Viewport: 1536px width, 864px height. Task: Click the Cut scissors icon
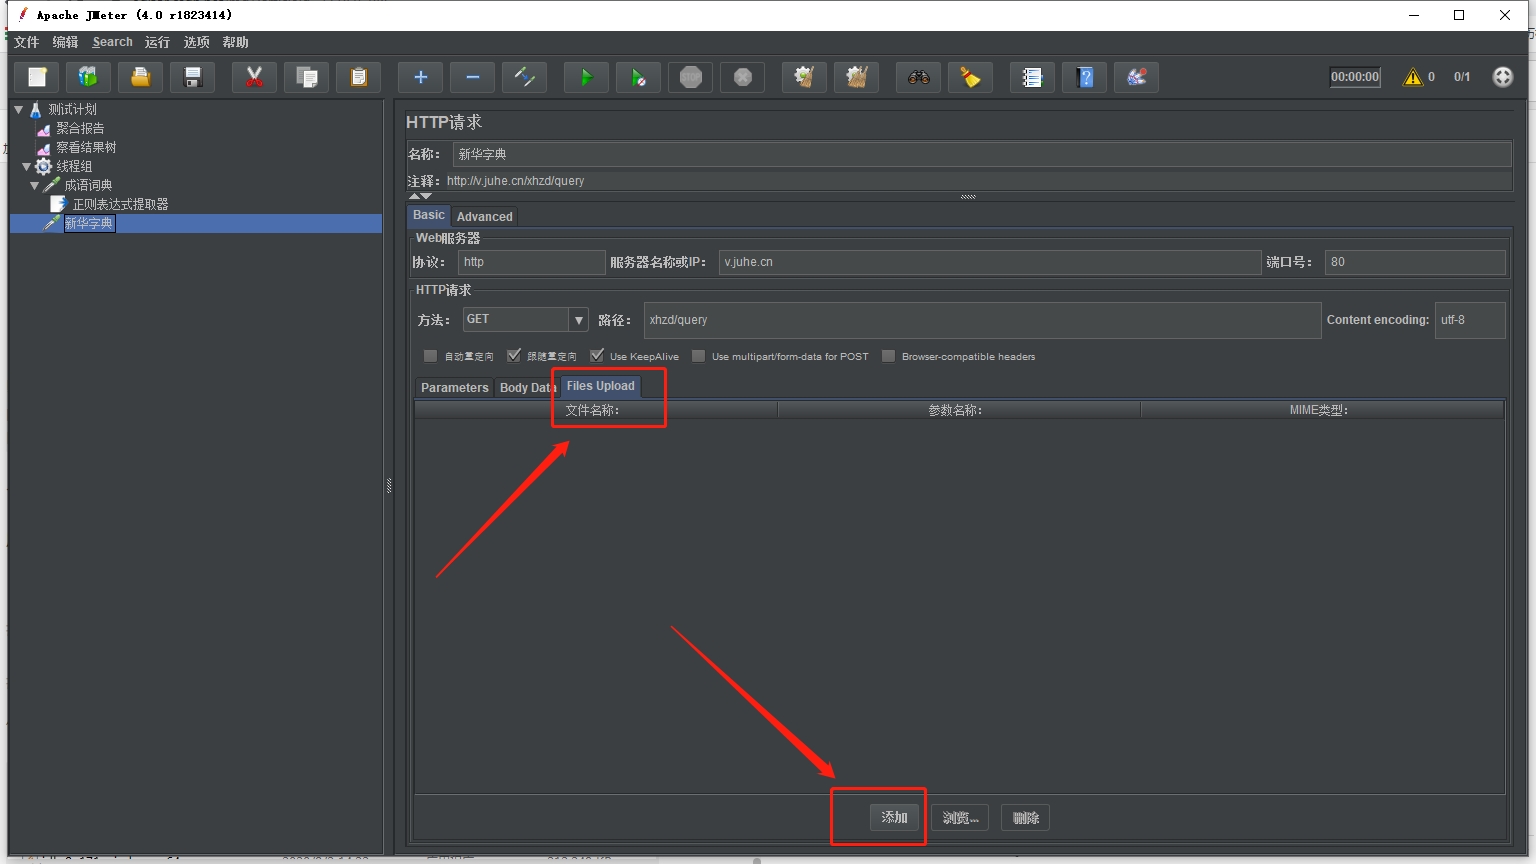click(254, 77)
